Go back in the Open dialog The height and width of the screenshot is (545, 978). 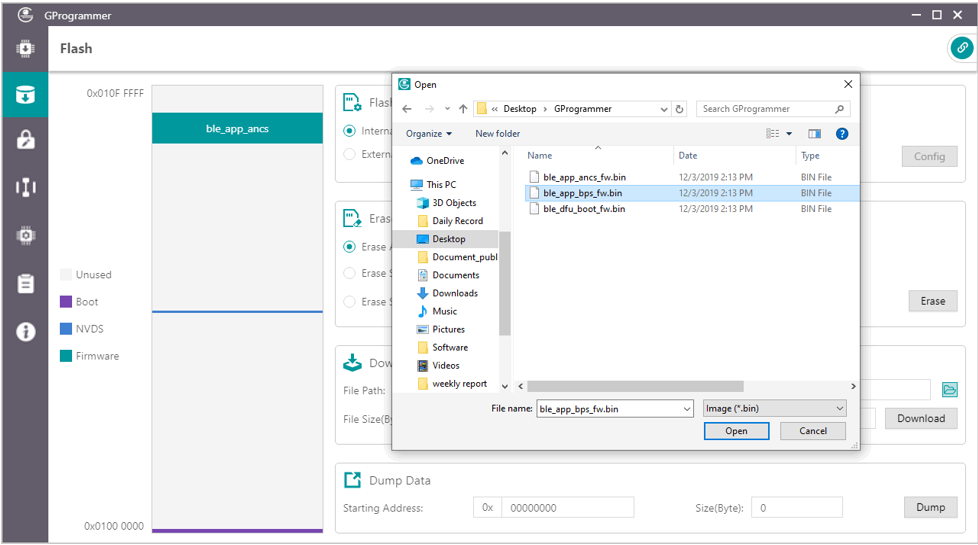click(407, 109)
